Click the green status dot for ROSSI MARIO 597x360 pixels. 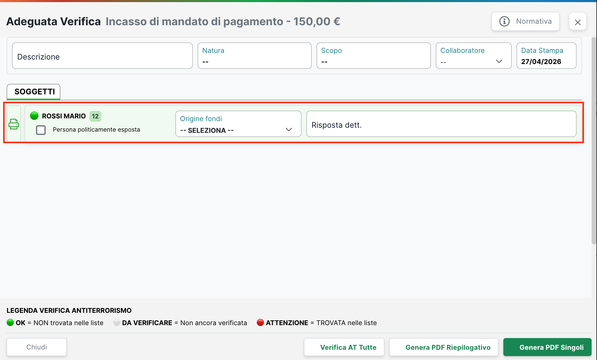[x=34, y=115]
